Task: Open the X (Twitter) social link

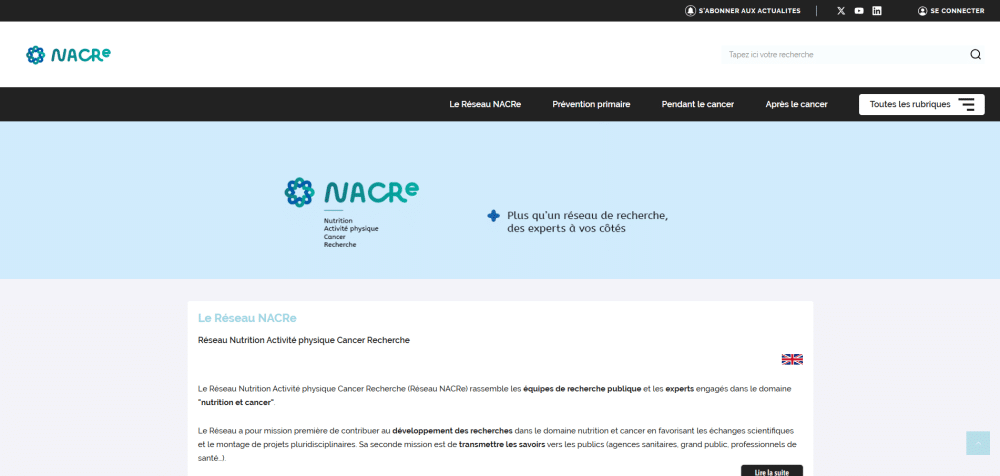Action: click(x=841, y=11)
